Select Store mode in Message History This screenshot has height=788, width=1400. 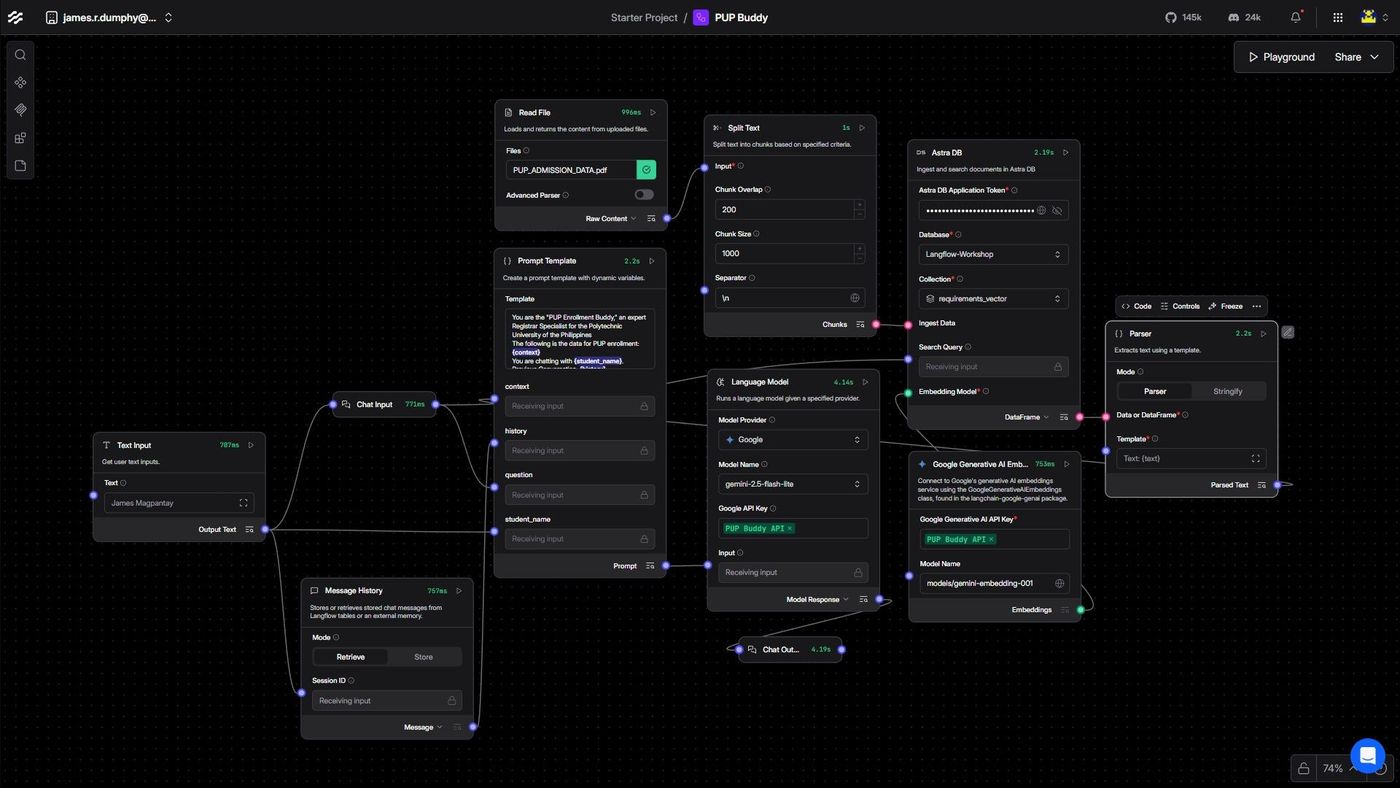click(x=424, y=657)
